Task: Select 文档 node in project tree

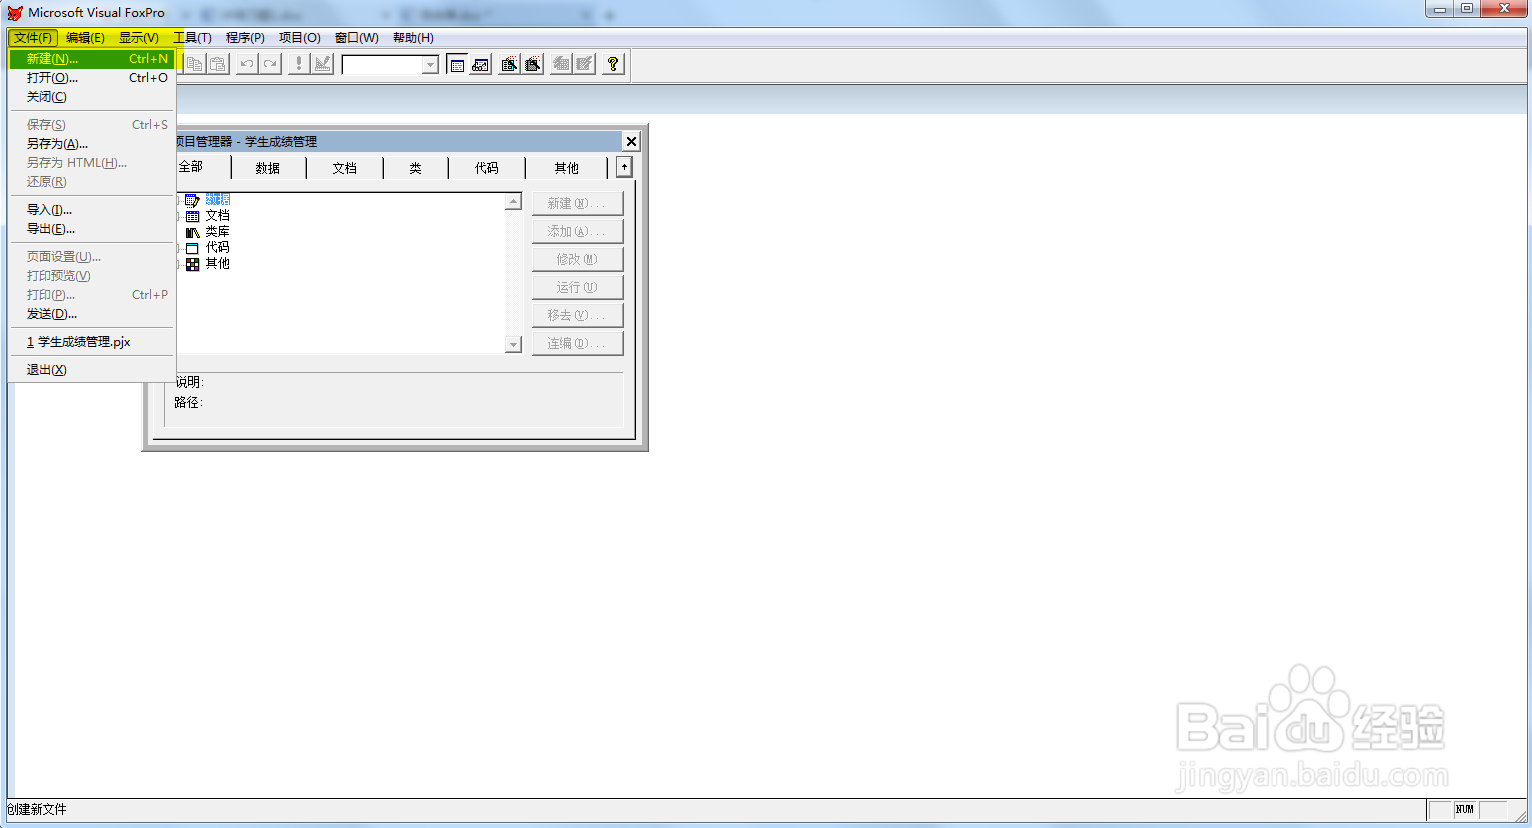Action: pos(217,216)
